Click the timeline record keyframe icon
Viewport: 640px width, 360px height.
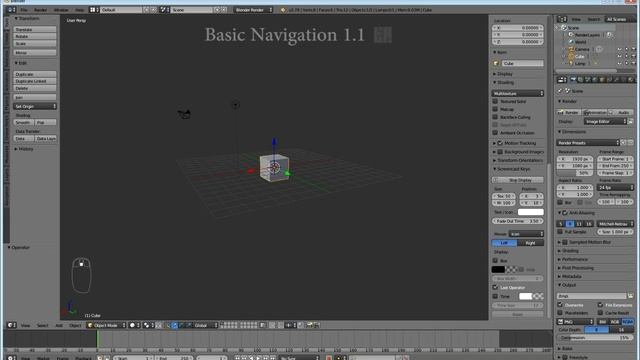(x=329, y=358)
